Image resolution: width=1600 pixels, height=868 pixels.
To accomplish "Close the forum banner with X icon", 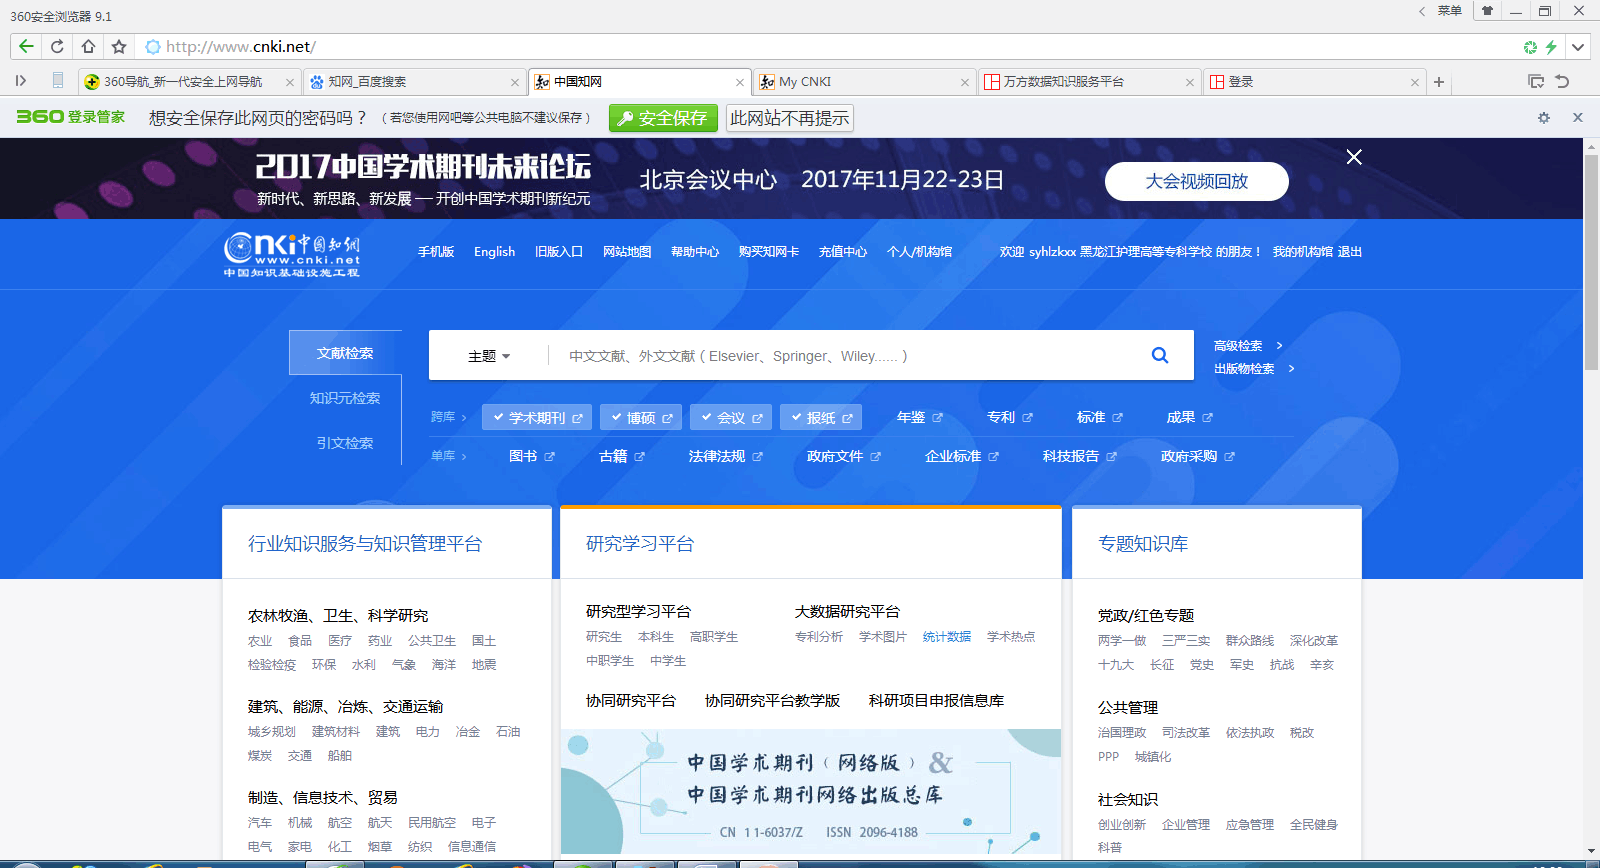I will [1354, 157].
